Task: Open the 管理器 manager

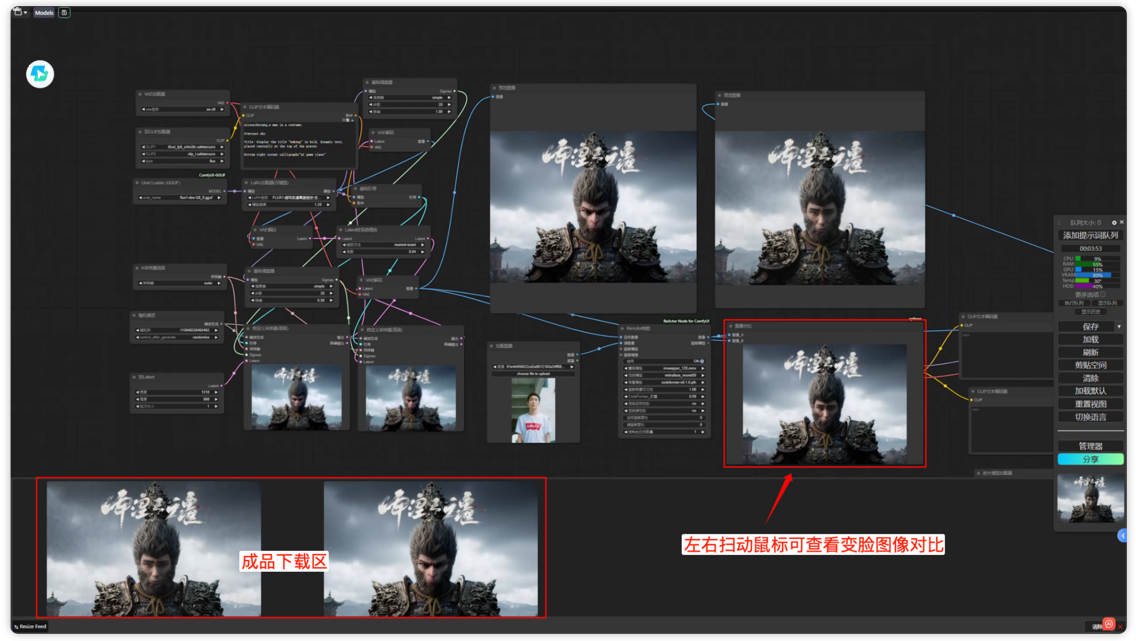Action: pos(1090,446)
